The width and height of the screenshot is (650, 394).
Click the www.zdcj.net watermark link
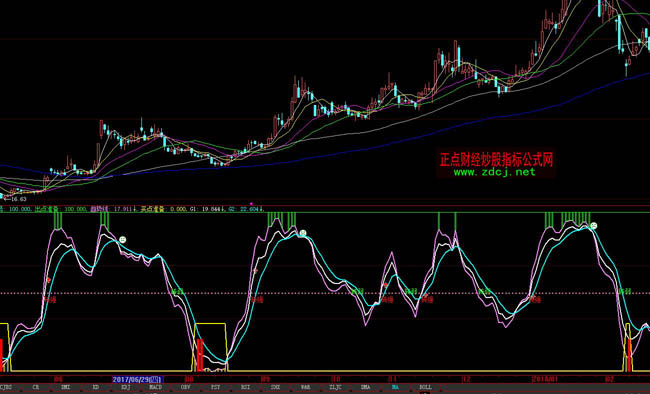pyautogui.click(x=495, y=172)
